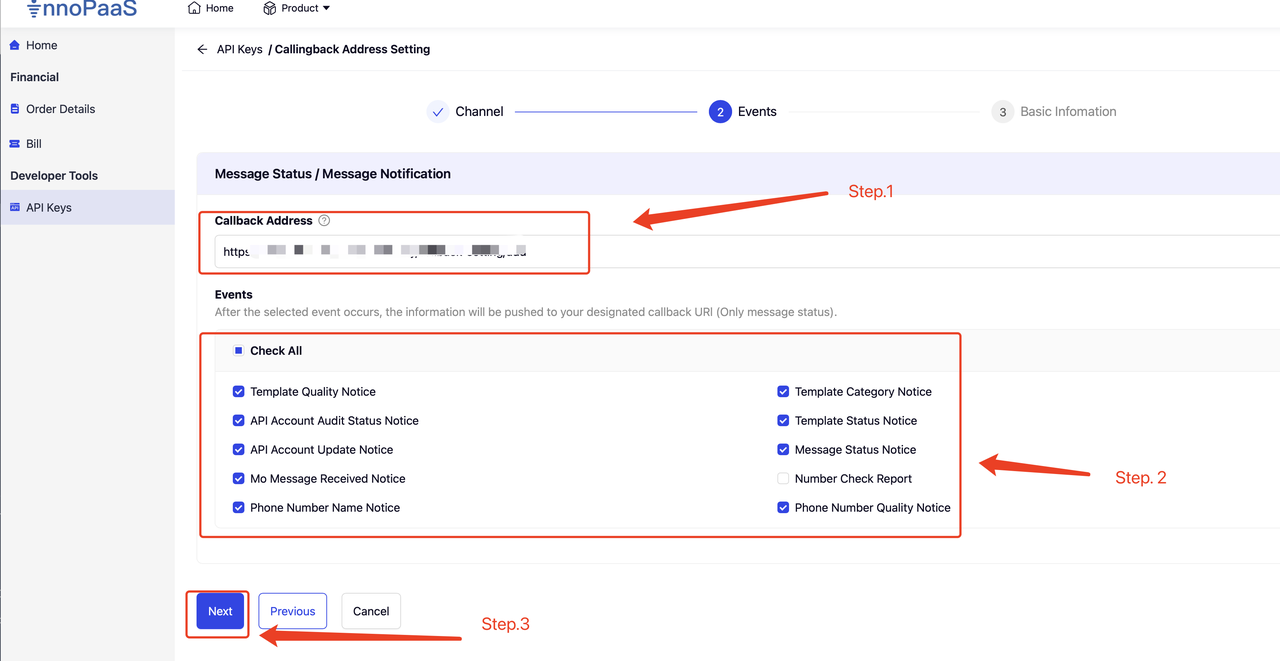Click the Cancel button
The width and height of the screenshot is (1280, 661).
click(x=371, y=611)
